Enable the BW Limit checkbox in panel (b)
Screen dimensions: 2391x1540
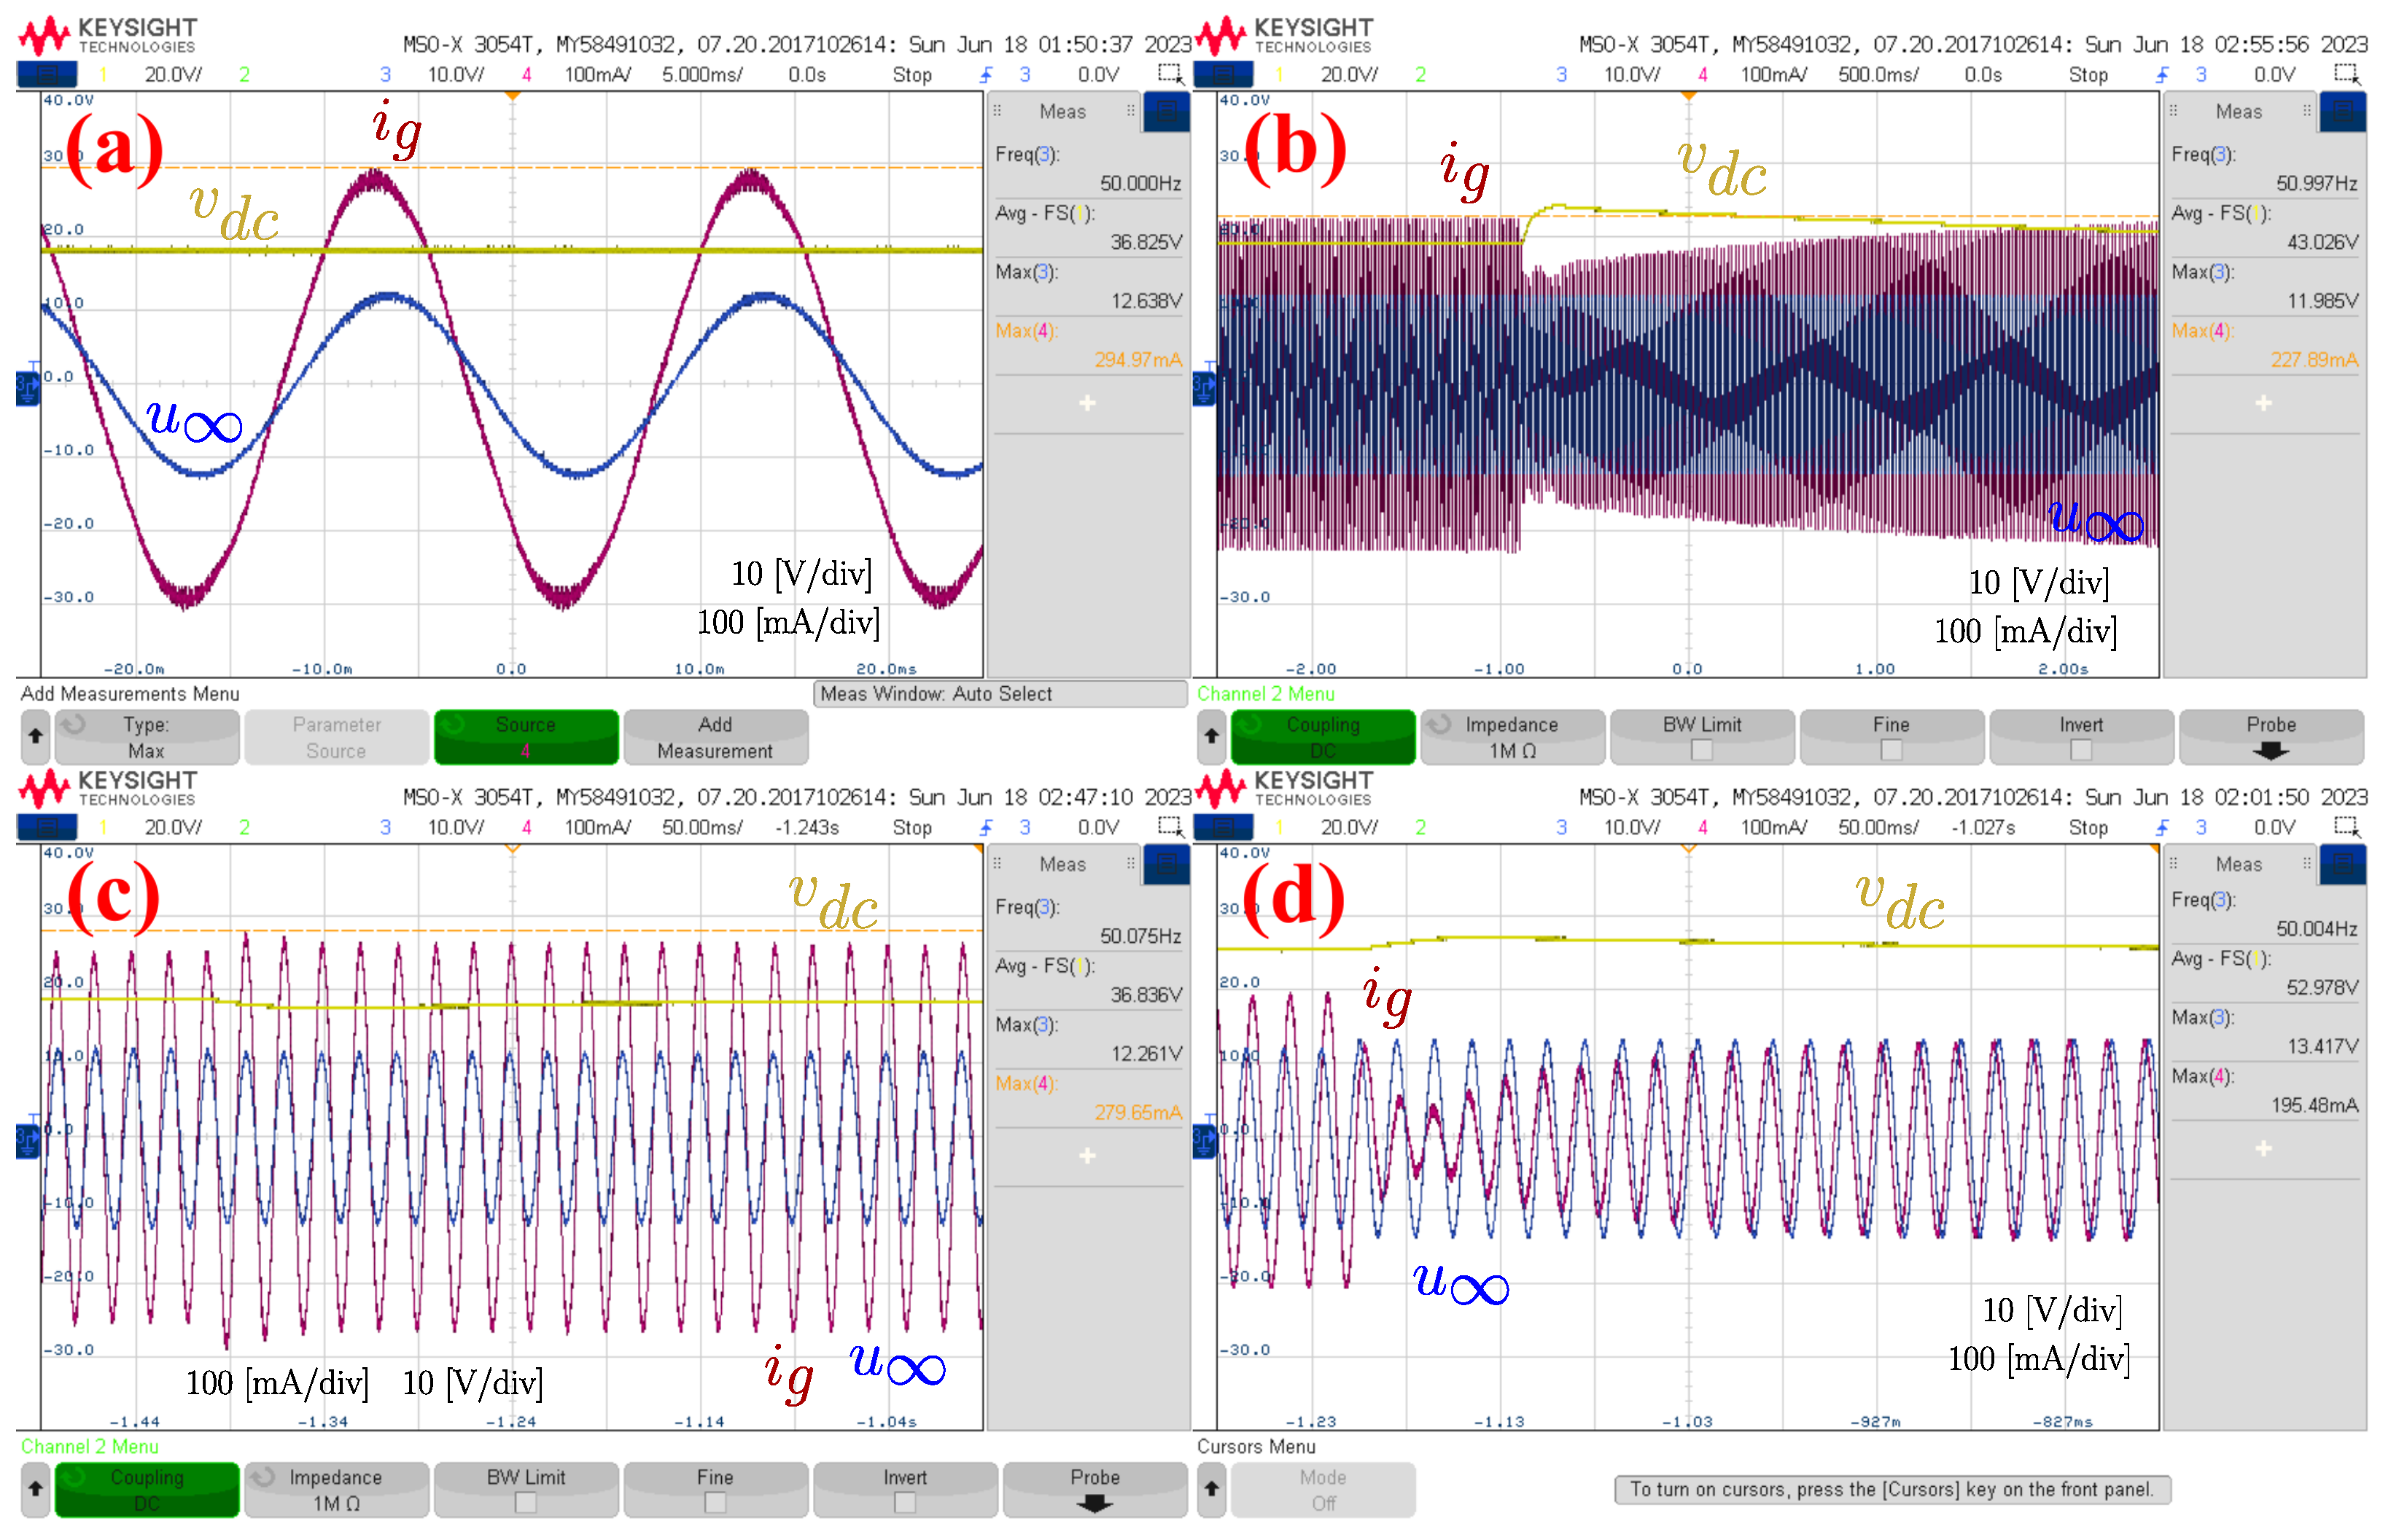coord(1701,749)
